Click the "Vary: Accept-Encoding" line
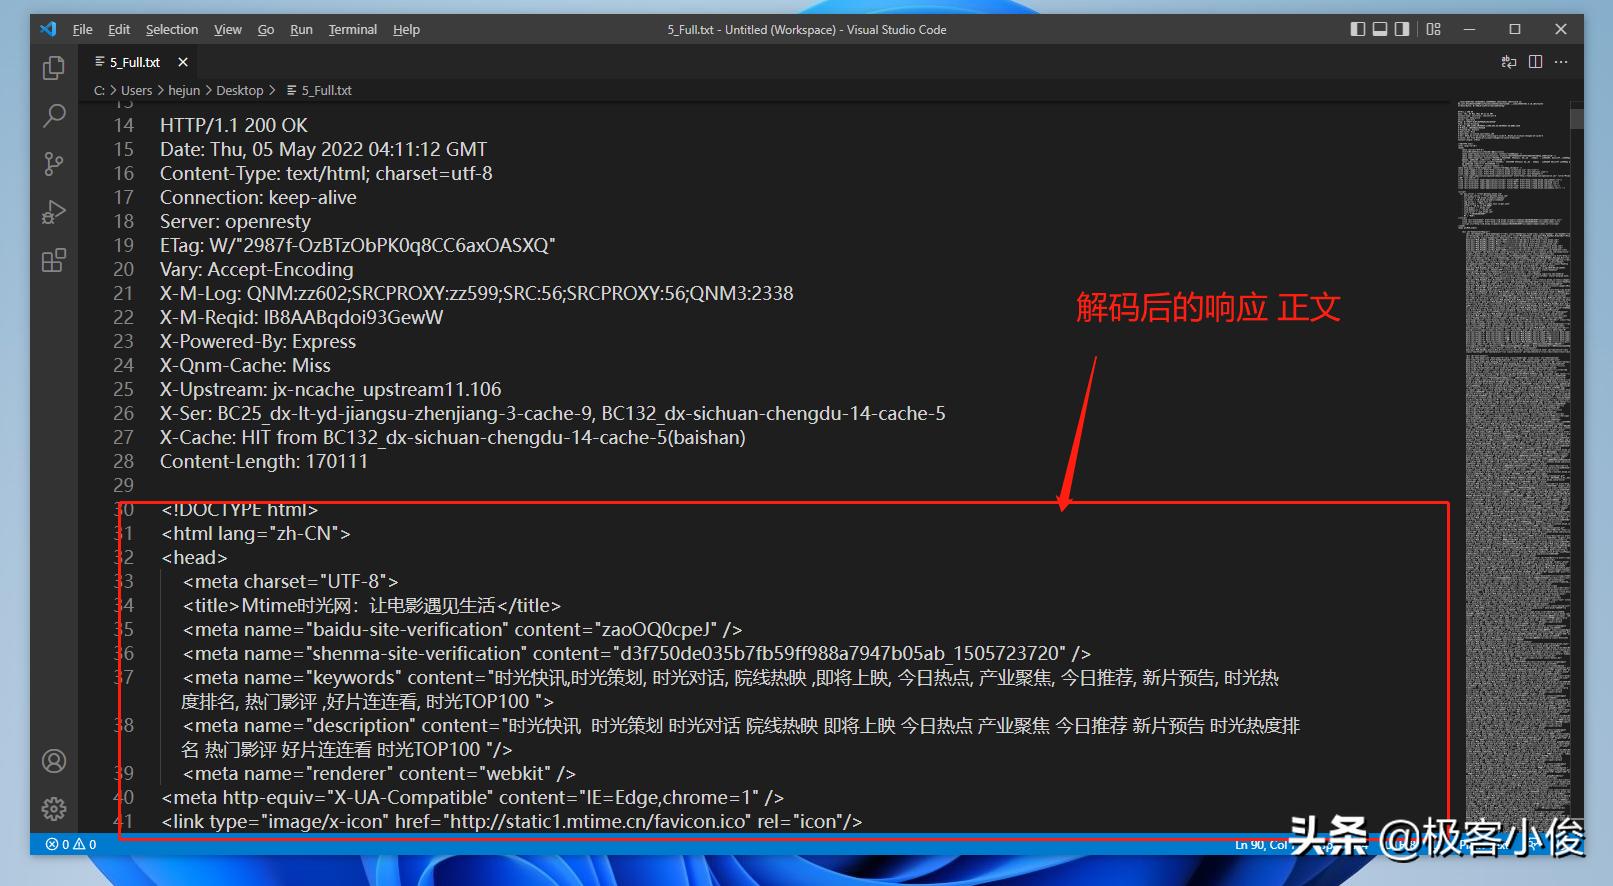Viewport: 1613px width, 886px height. click(256, 269)
